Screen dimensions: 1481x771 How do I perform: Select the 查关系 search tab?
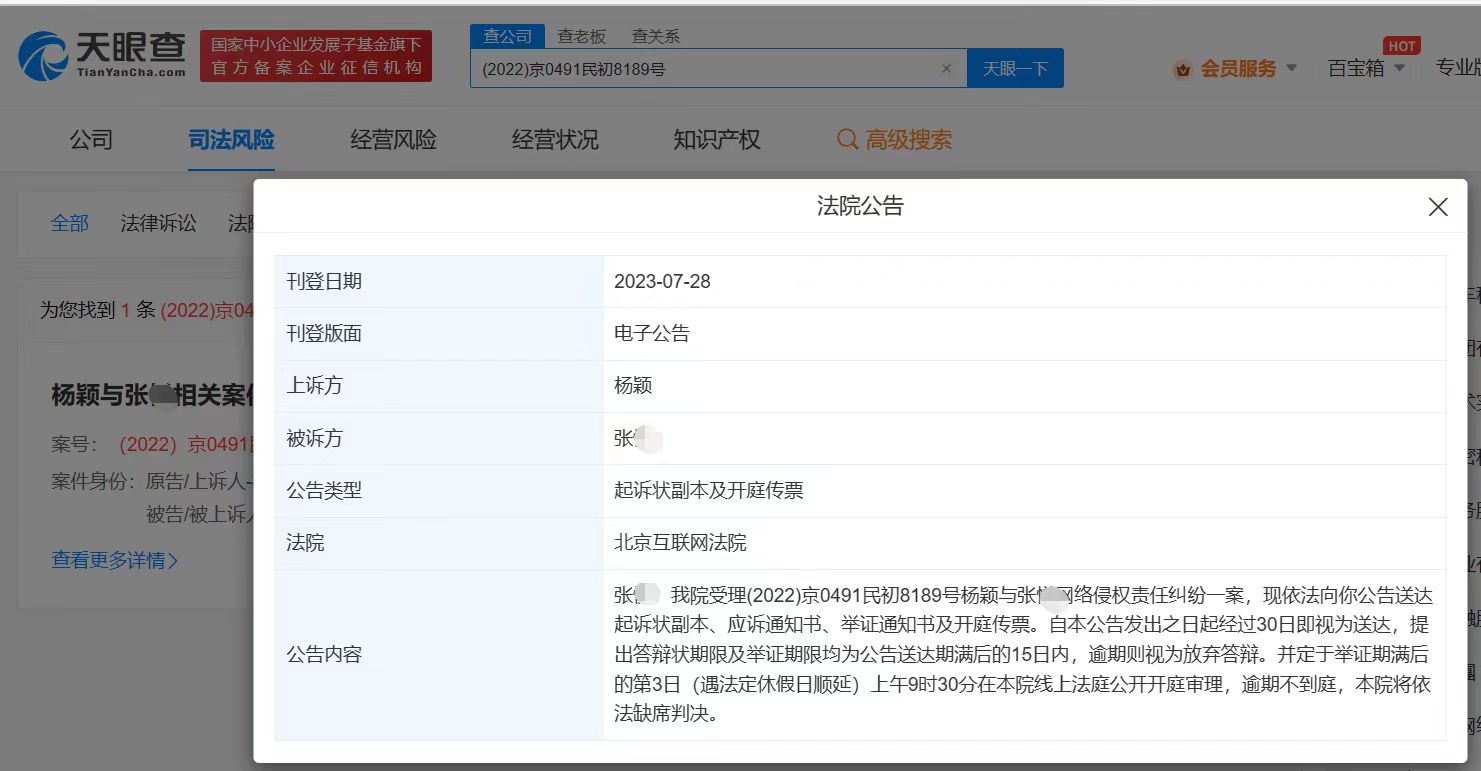(656, 36)
